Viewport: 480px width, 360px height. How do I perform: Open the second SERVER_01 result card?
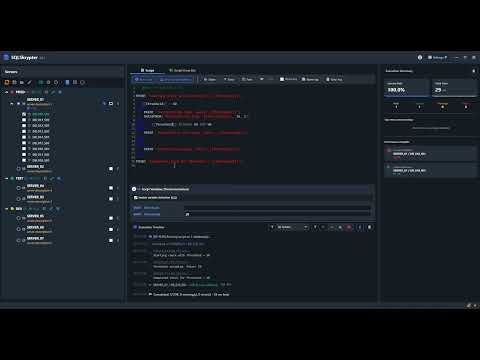click(x=431, y=170)
